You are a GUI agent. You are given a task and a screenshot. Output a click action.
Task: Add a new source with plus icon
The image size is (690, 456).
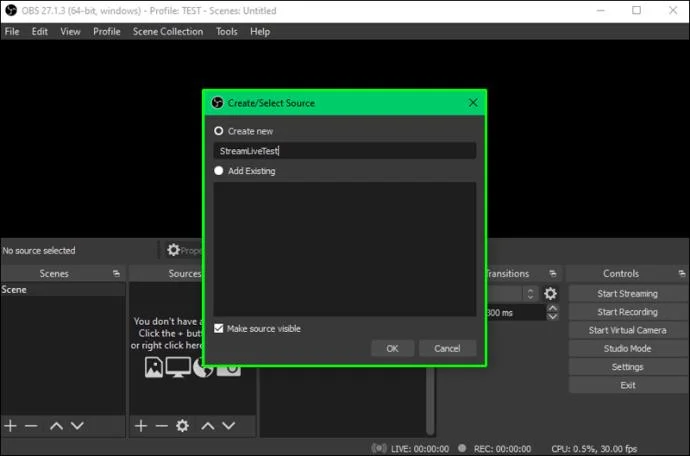click(141, 426)
